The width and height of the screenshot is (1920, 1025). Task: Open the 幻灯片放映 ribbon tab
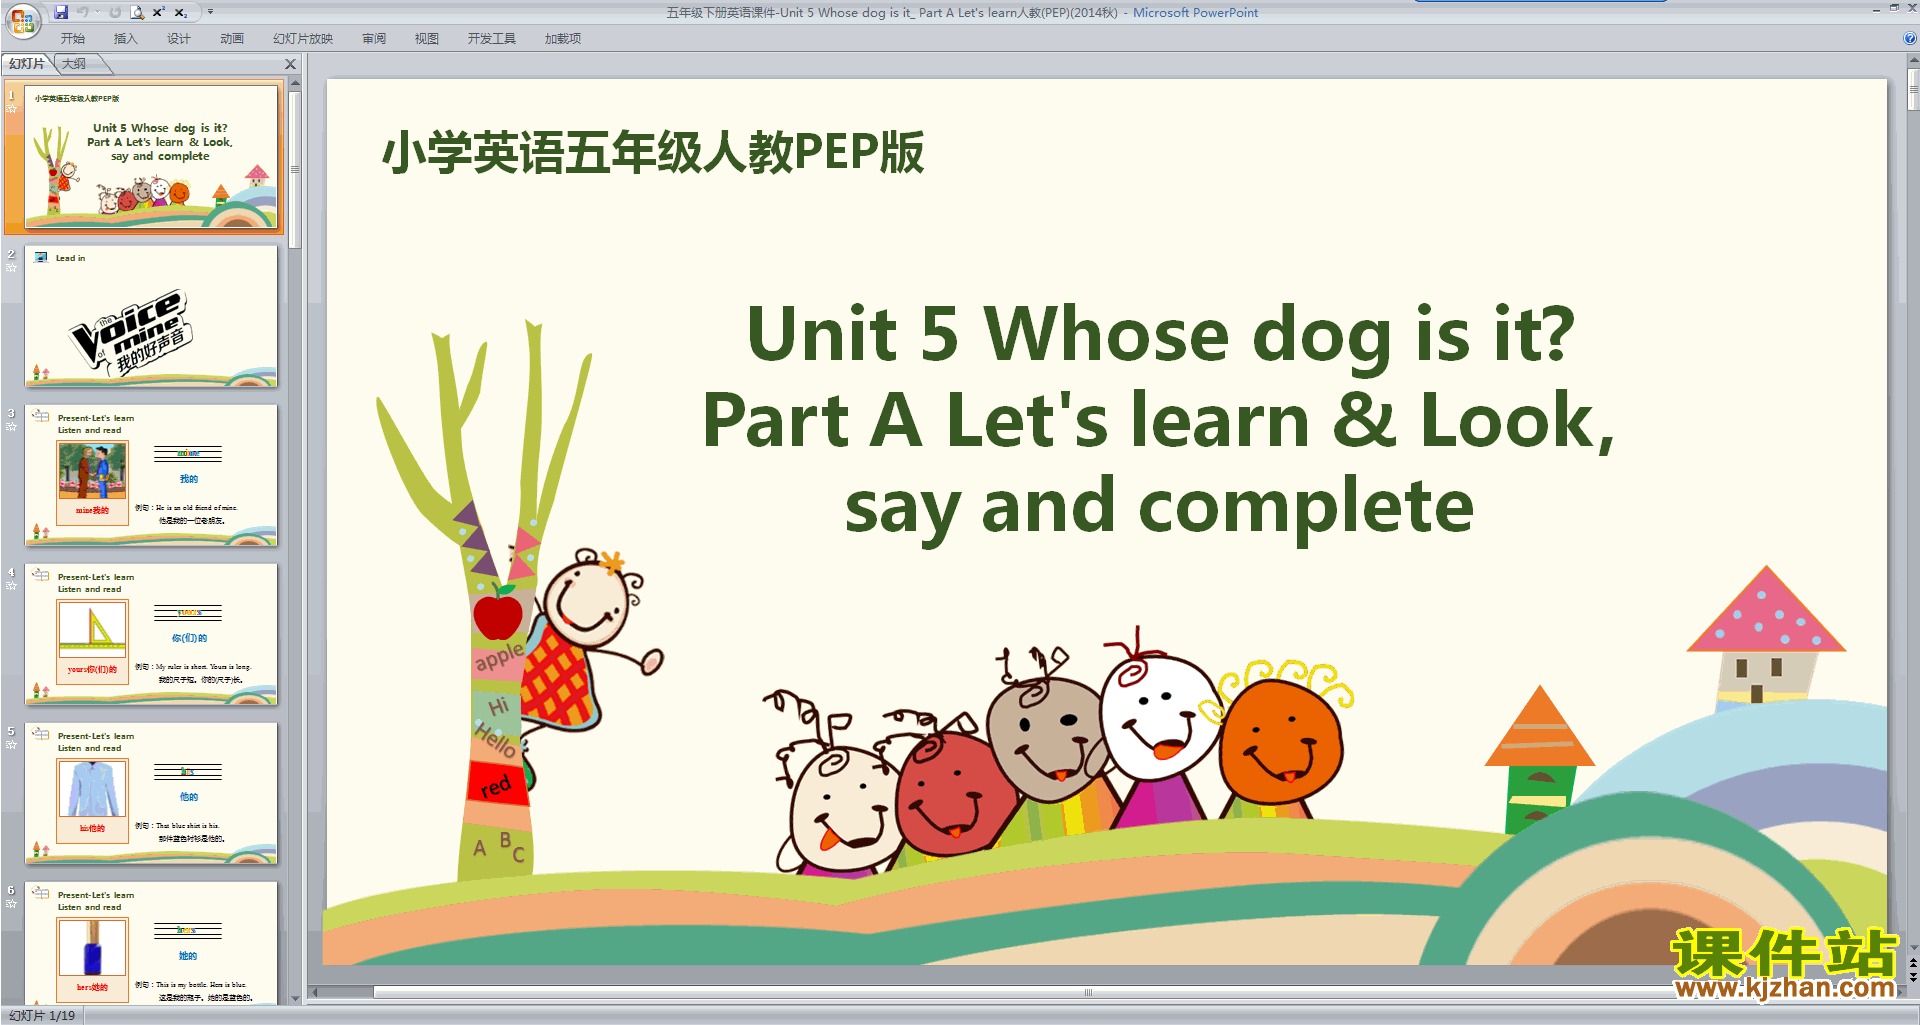[x=303, y=39]
